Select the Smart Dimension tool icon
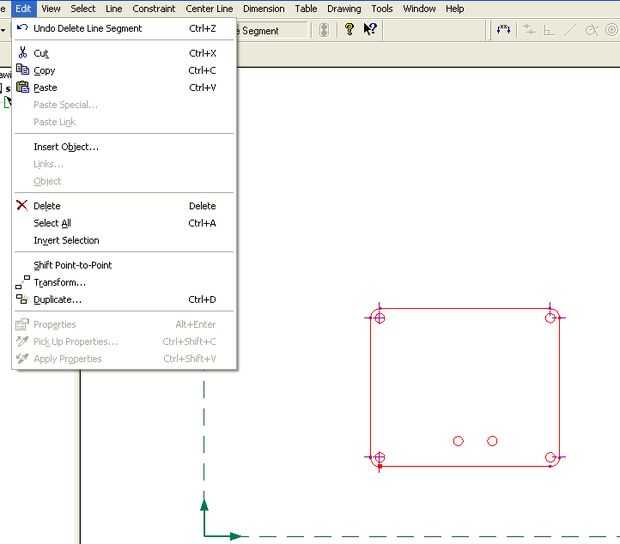Image resolution: width=620 pixels, height=544 pixels. [503, 30]
